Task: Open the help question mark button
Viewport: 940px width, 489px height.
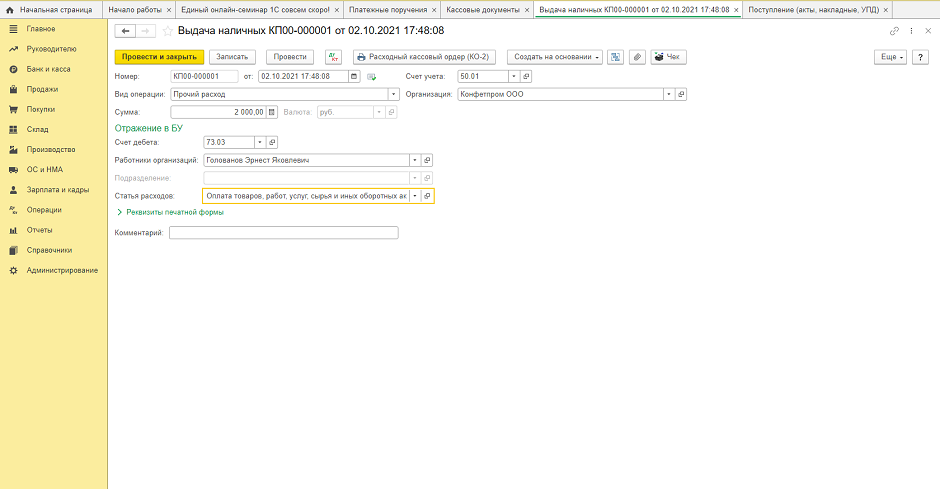Action: pyautogui.click(x=923, y=57)
